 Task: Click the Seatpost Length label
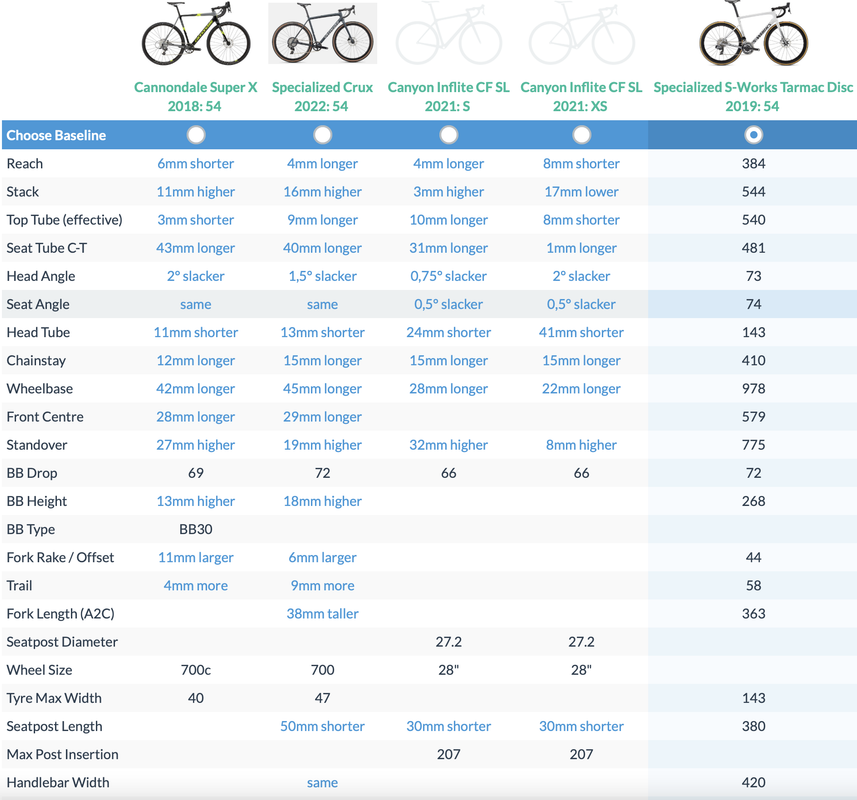coord(54,726)
